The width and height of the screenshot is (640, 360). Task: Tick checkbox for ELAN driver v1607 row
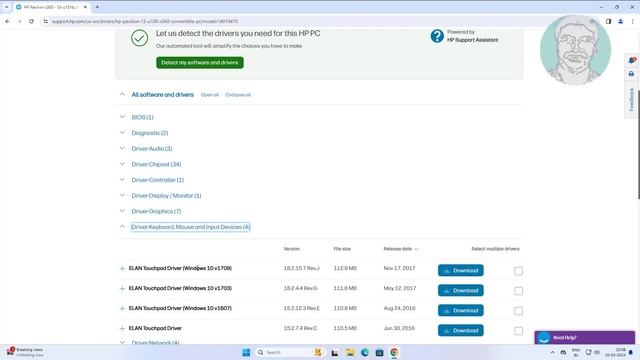518,311
